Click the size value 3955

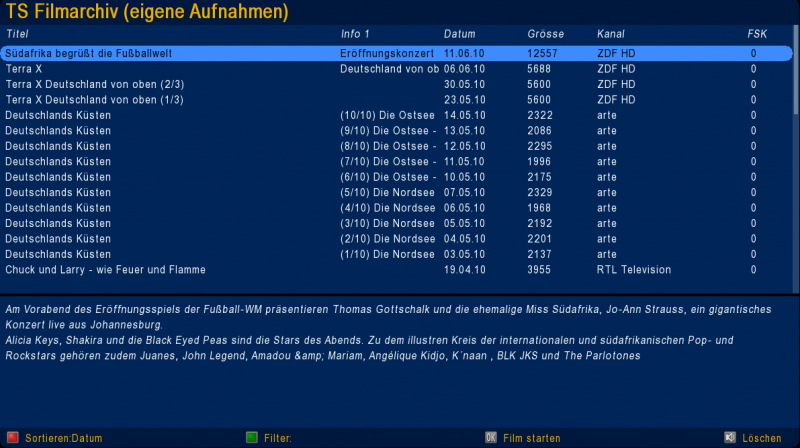coord(539,270)
